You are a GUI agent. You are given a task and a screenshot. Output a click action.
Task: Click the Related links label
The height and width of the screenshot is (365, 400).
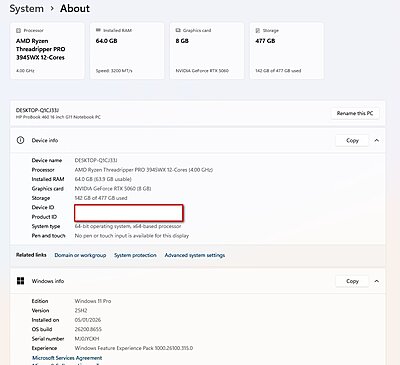pyautogui.click(x=31, y=255)
